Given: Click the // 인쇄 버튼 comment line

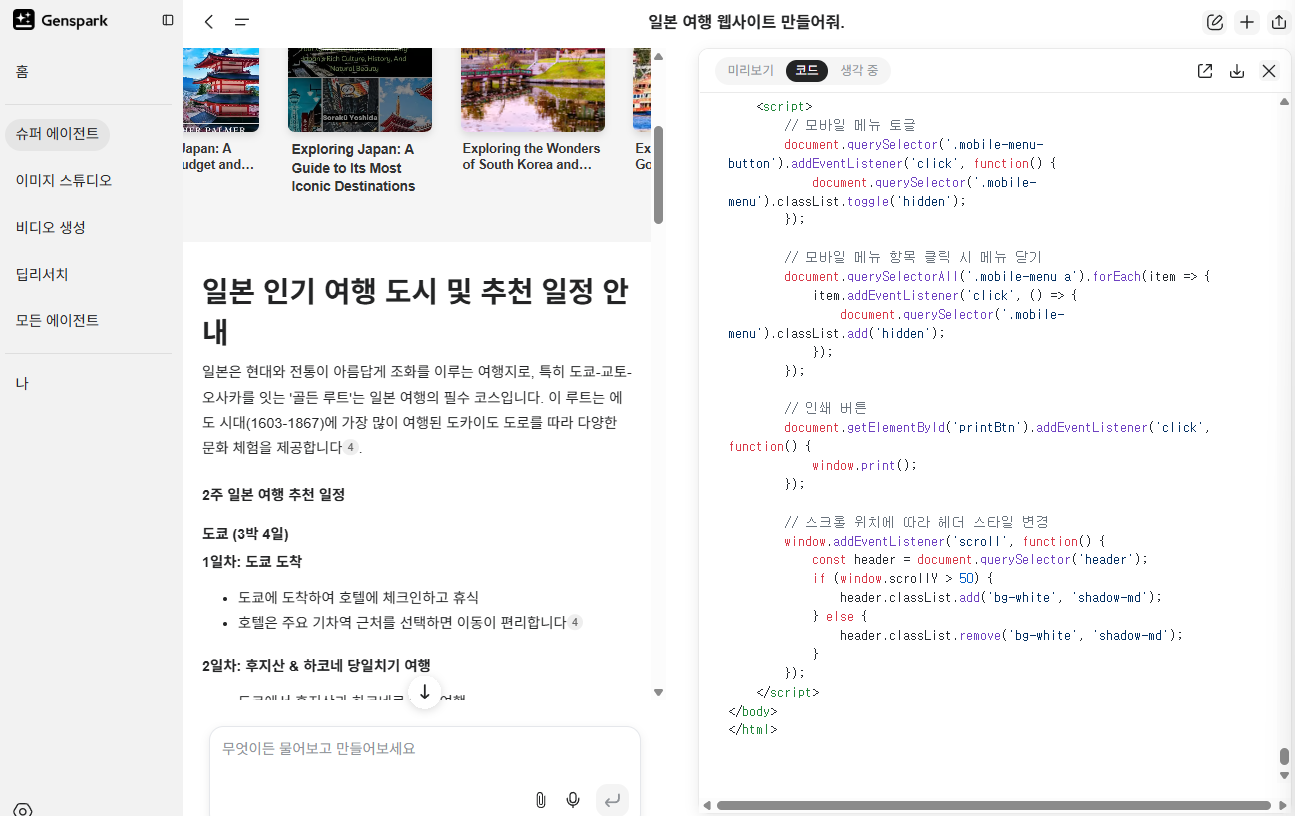Looking at the screenshot, I should pyautogui.click(x=825, y=408).
